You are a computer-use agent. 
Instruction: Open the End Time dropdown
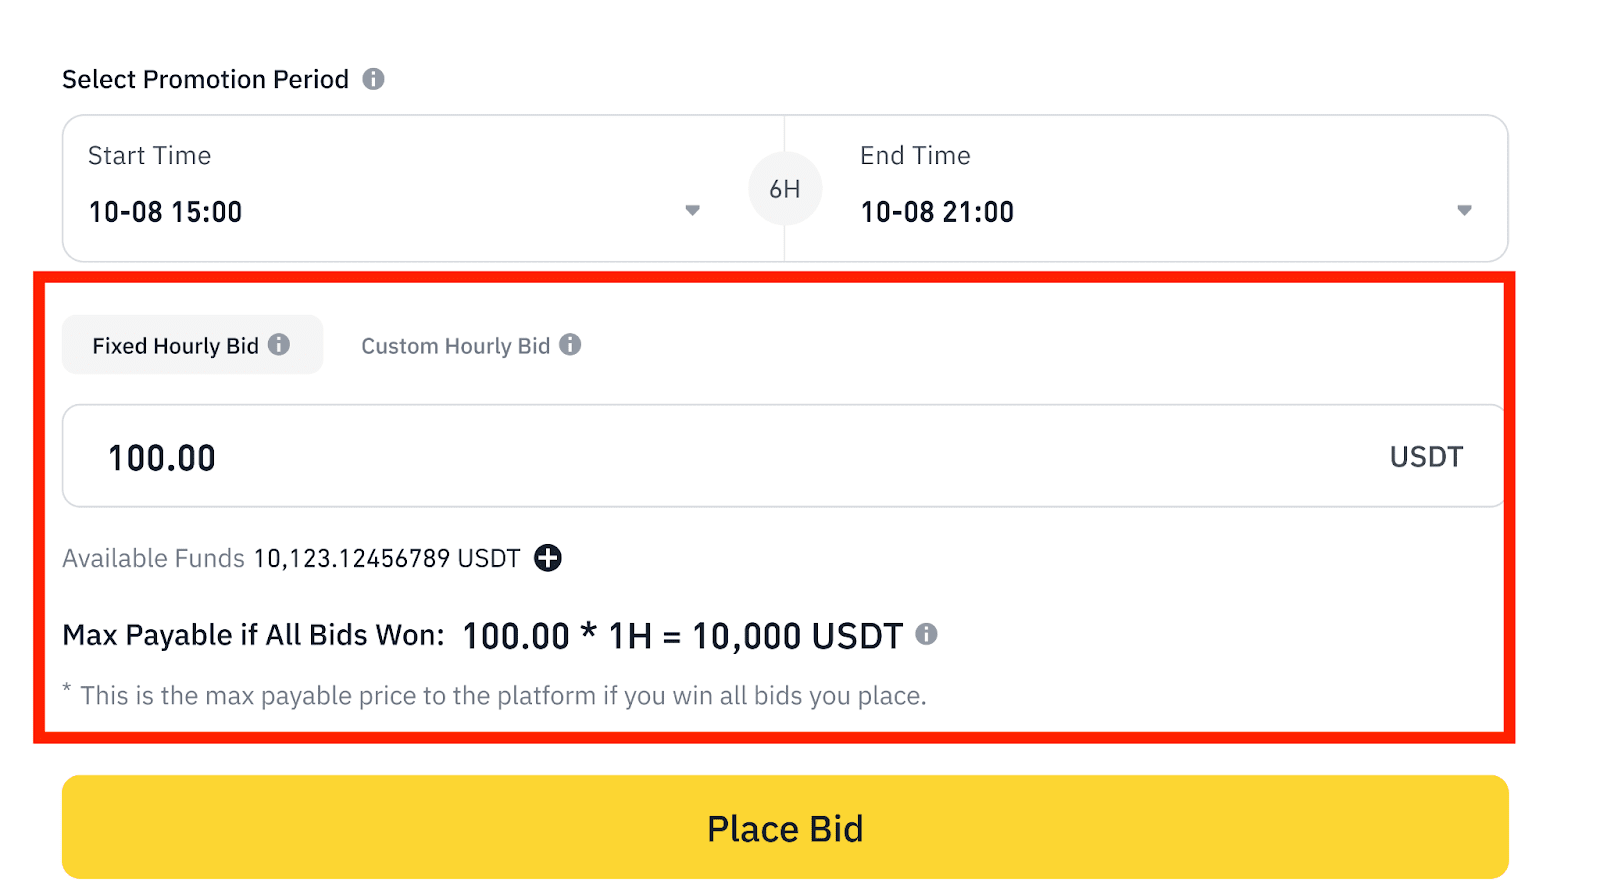(x=1463, y=210)
